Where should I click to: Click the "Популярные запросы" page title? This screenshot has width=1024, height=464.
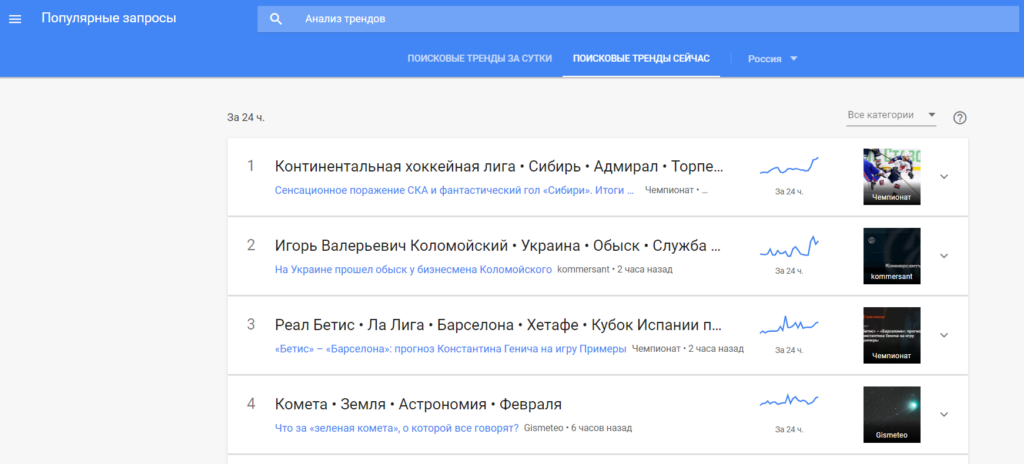pyautogui.click(x=109, y=18)
